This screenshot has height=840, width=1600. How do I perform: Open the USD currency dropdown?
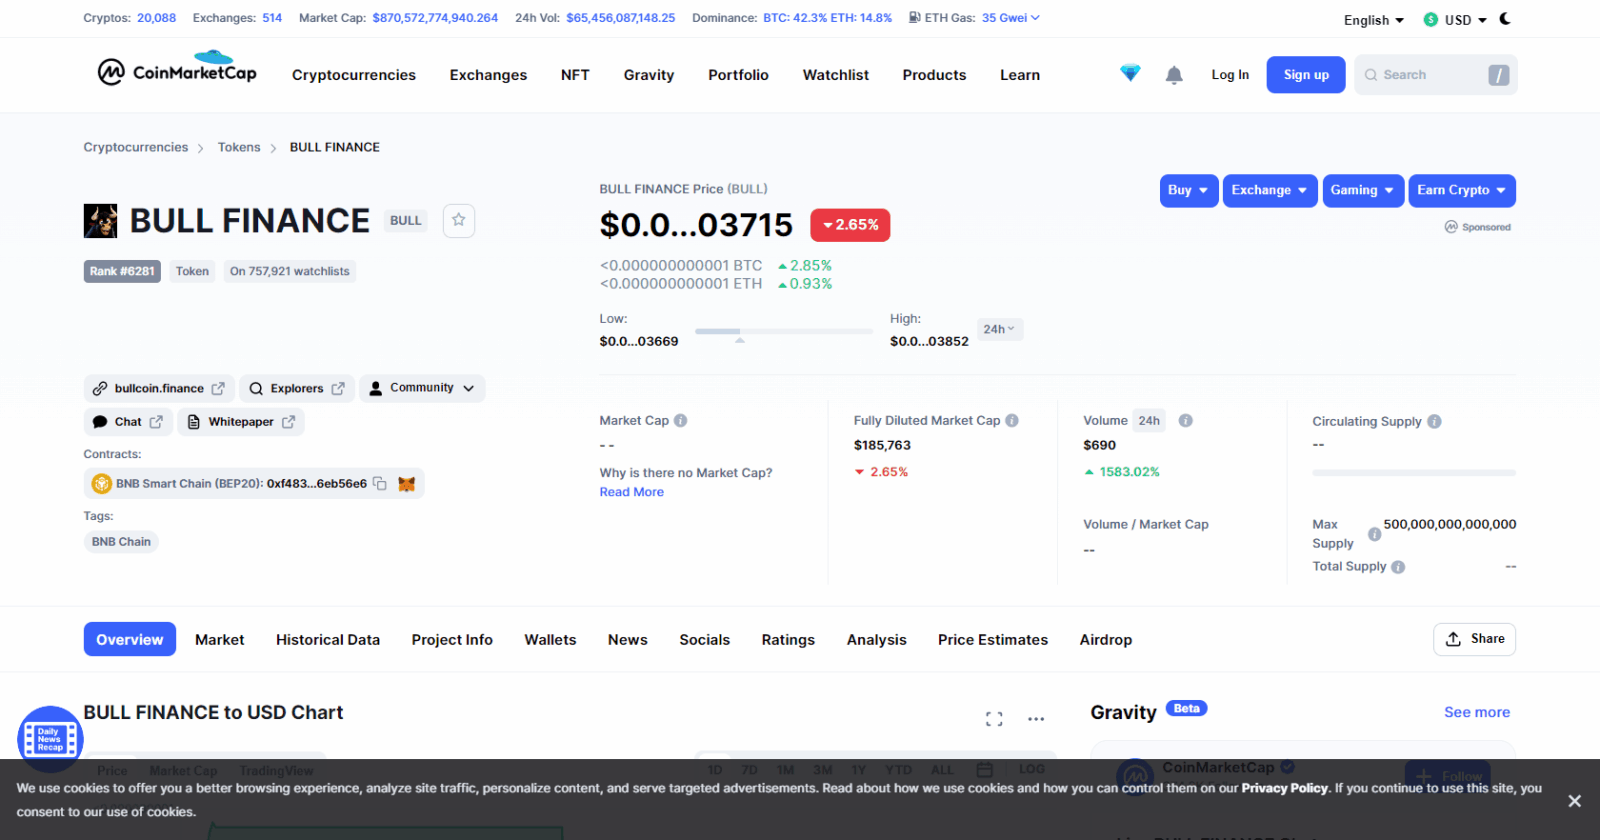(x=1455, y=20)
